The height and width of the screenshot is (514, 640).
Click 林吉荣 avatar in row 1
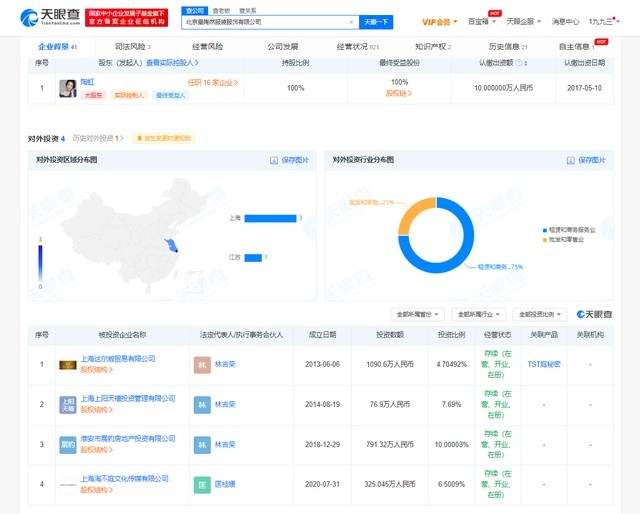coord(202,365)
